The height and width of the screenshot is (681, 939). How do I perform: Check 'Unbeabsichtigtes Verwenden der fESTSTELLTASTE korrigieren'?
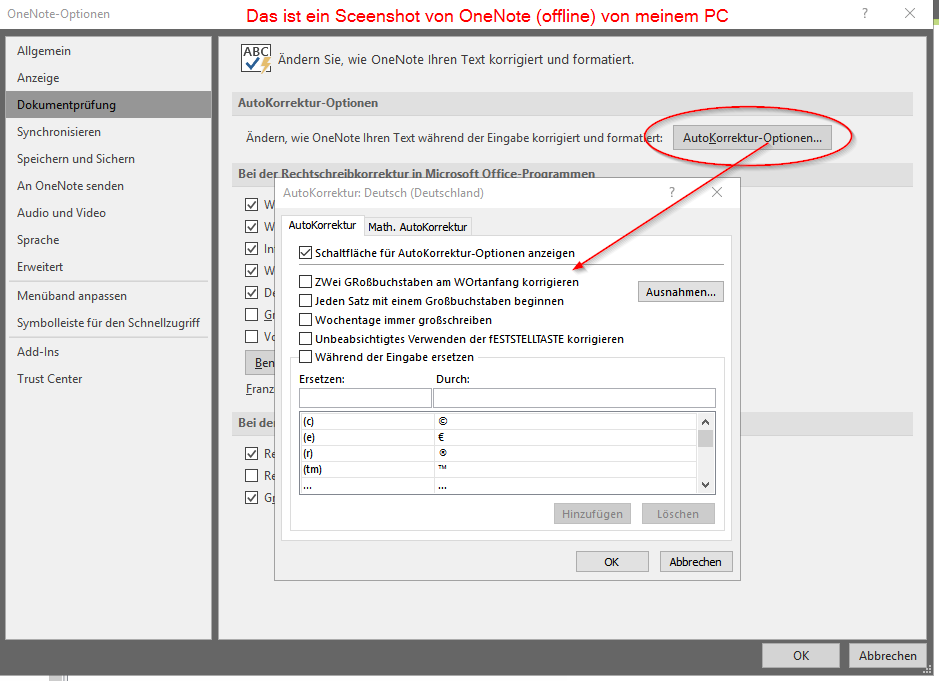(306, 338)
